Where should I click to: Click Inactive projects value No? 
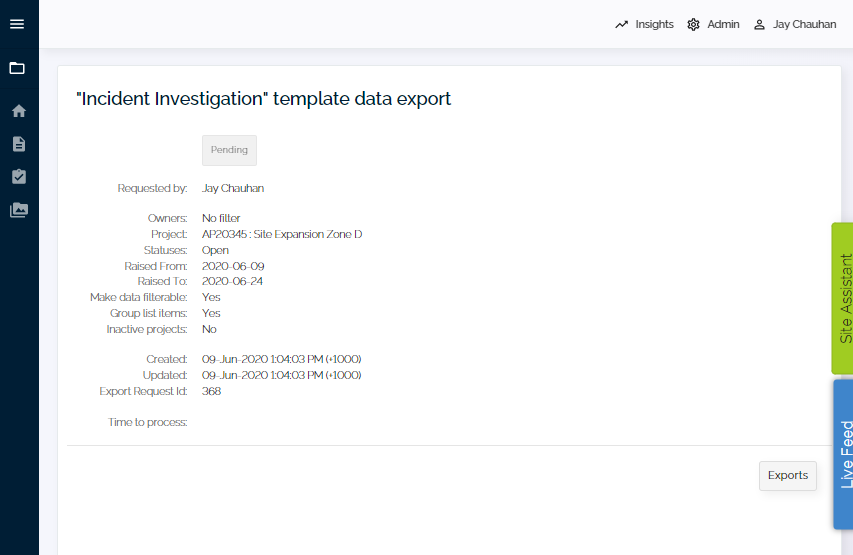[209, 329]
